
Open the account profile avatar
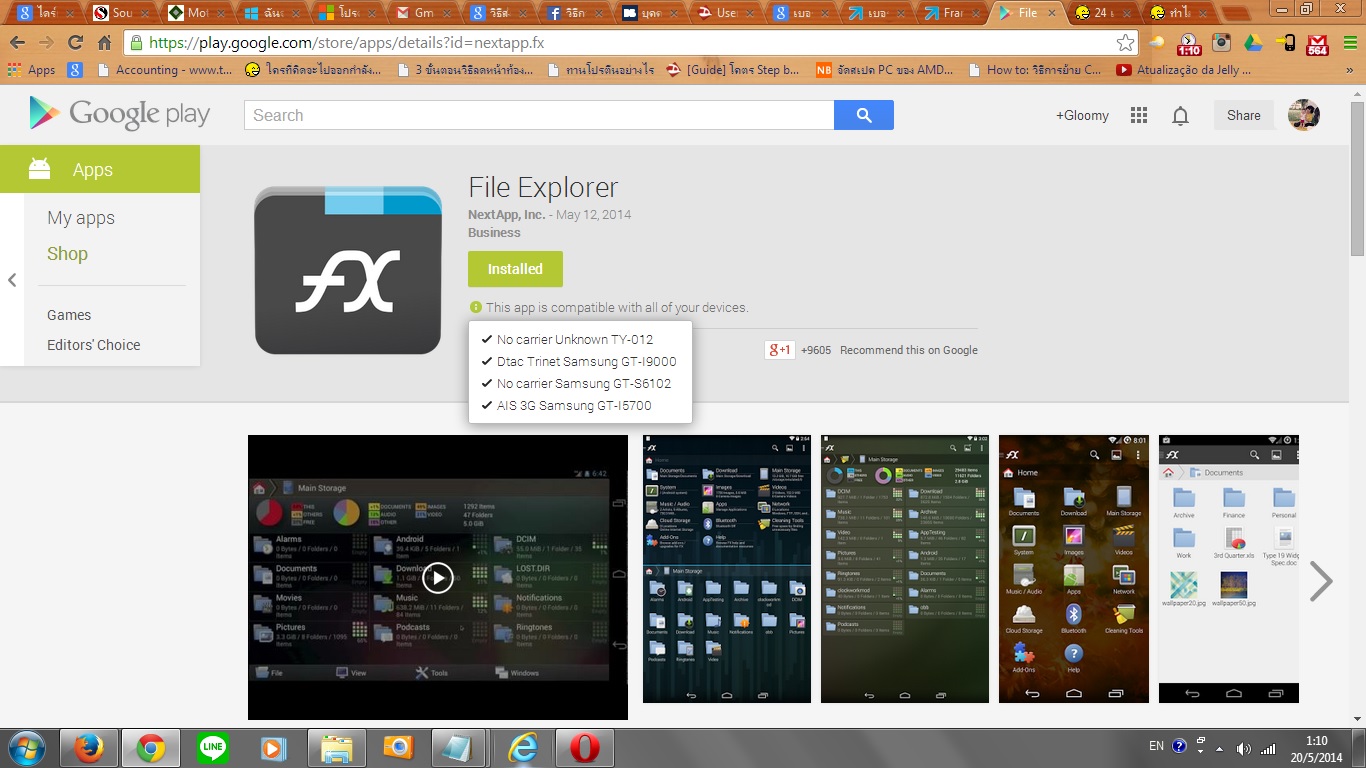tap(1304, 115)
